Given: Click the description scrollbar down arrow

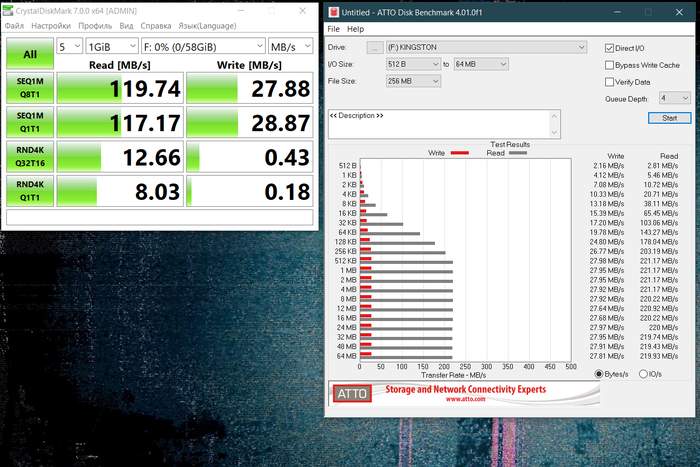Looking at the screenshot, I should click(x=554, y=132).
